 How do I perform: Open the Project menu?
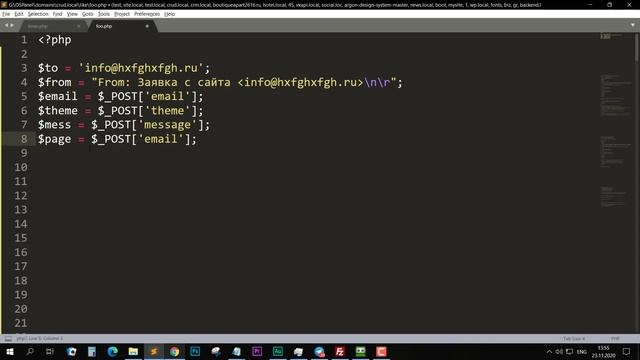pos(122,14)
